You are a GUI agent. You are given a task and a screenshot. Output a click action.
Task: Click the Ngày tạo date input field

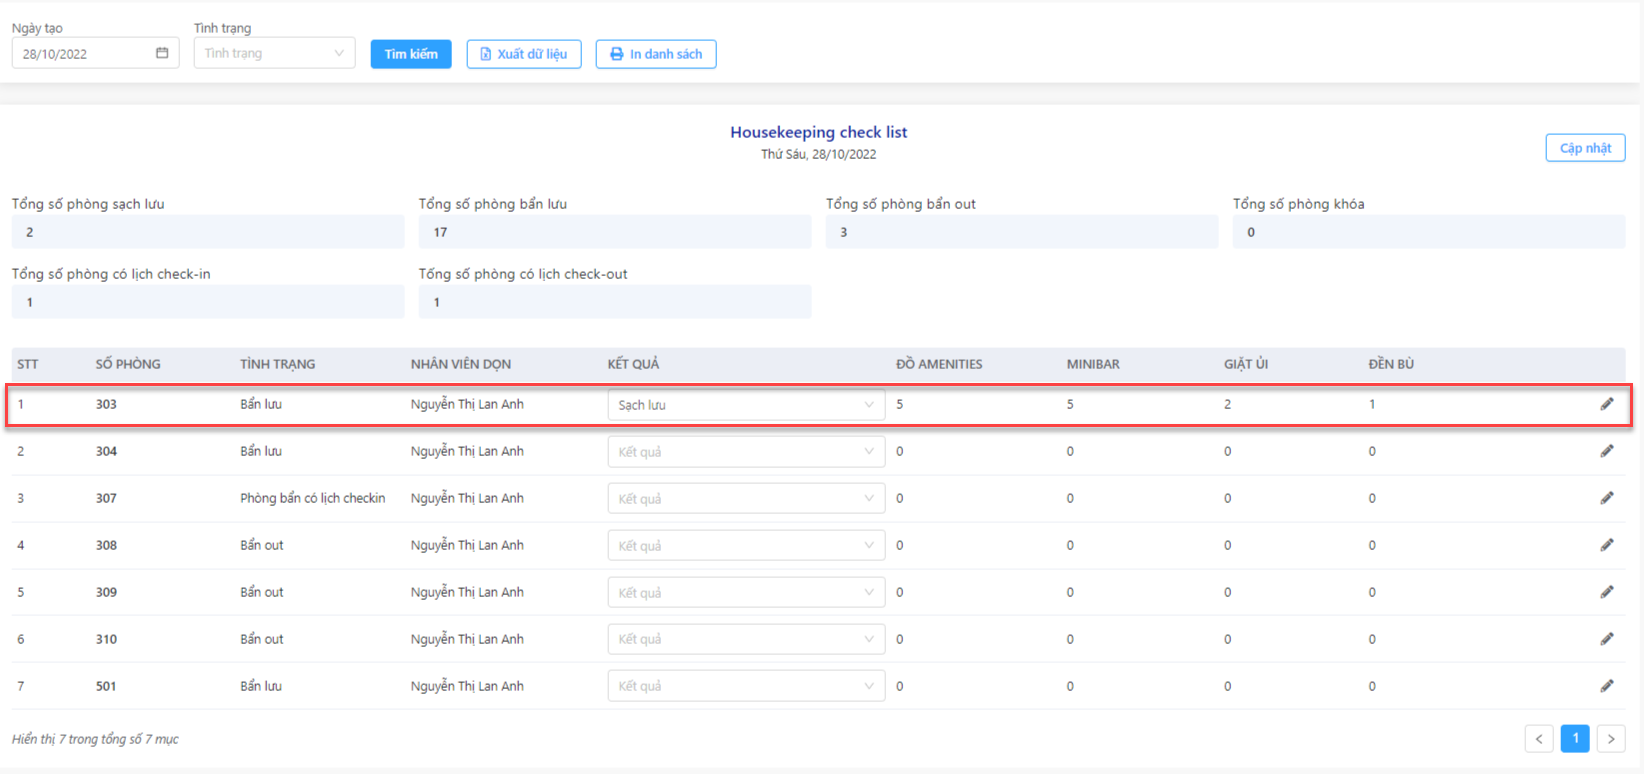coord(96,53)
